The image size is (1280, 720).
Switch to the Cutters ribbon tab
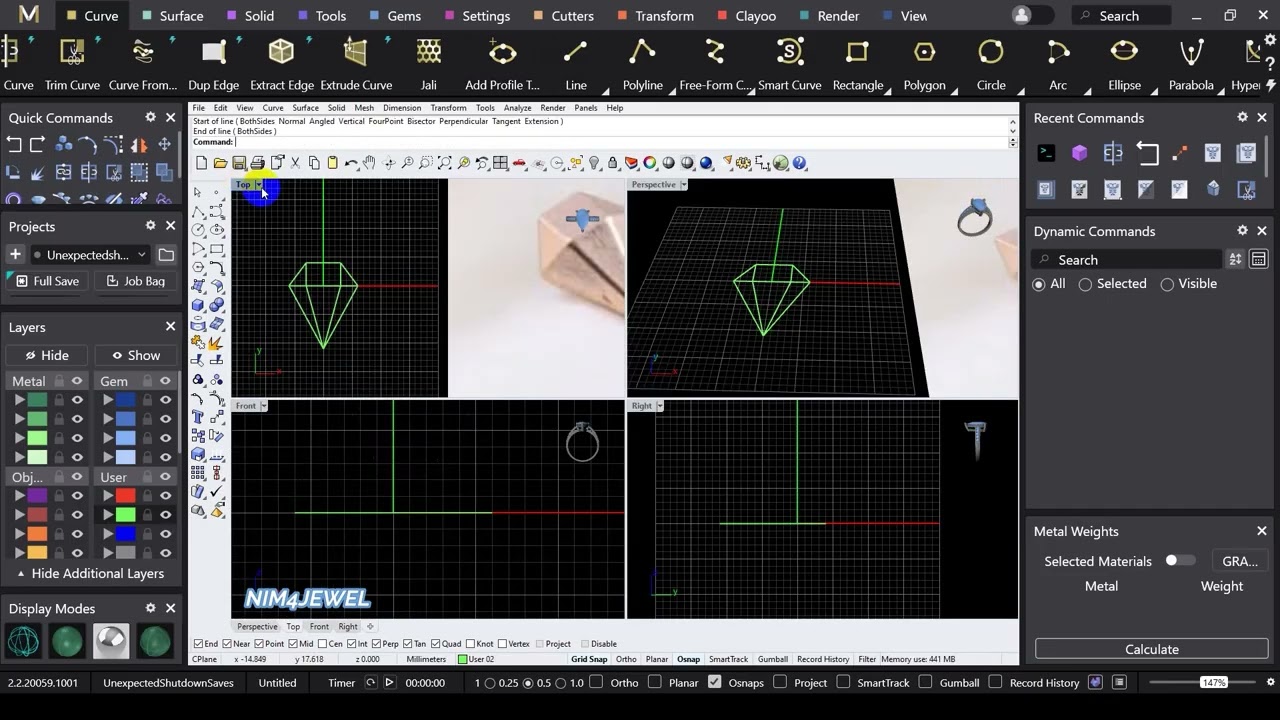(563, 16)
